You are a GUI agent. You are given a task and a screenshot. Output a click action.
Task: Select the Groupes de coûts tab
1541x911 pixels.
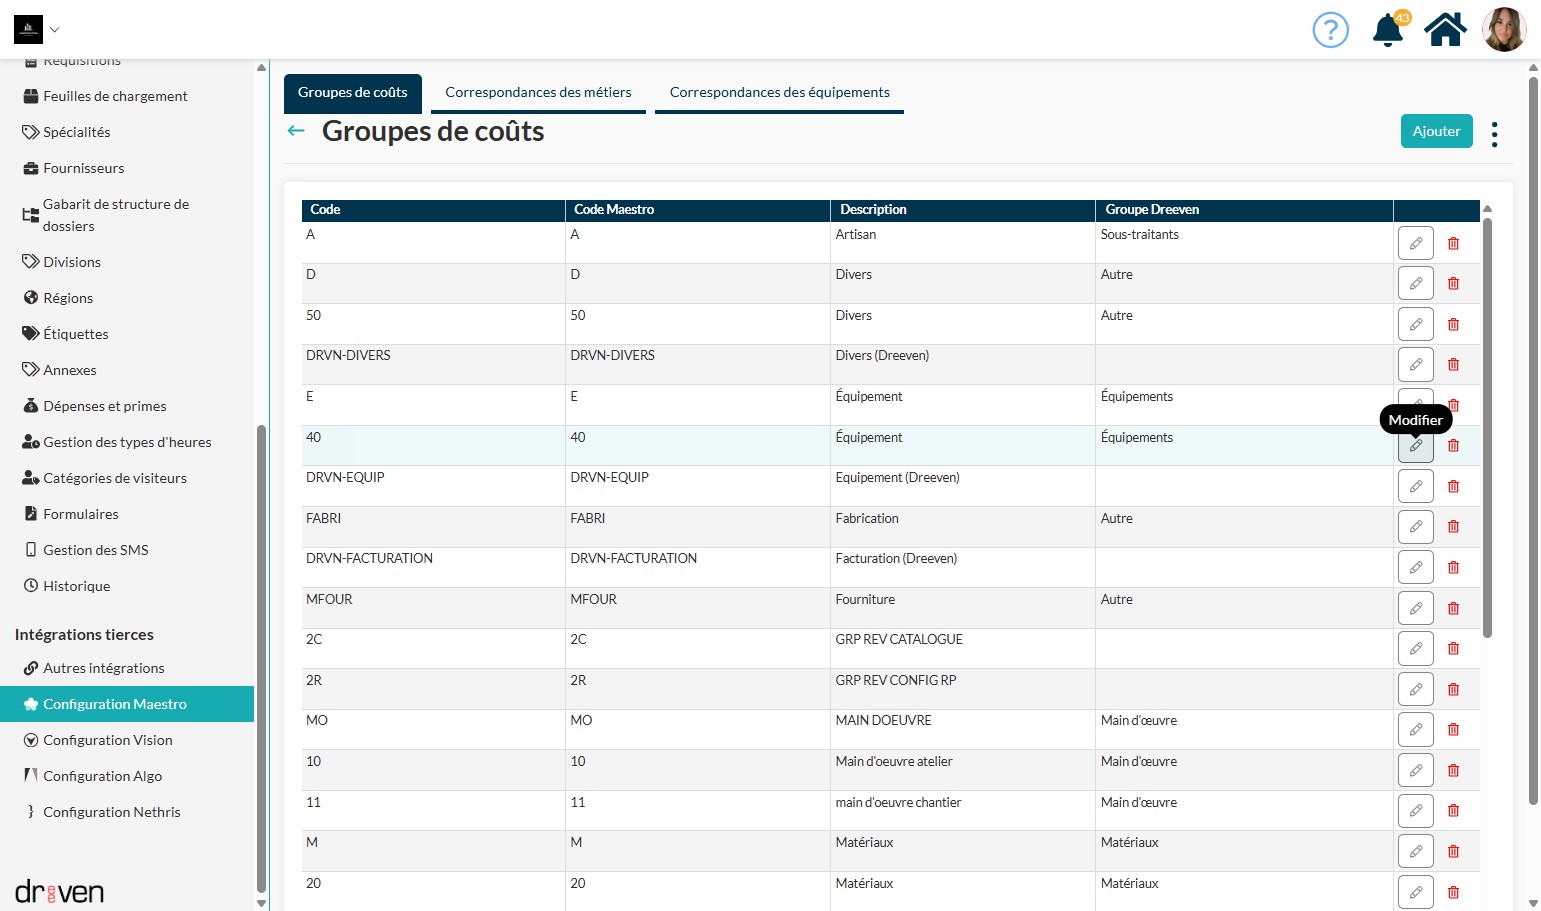coord(352,92)
